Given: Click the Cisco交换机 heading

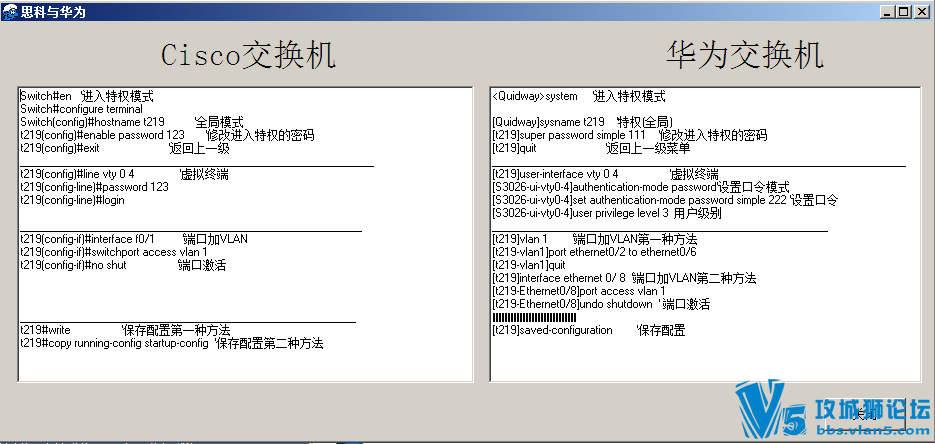Looking at the screenshot, I should point(249,55).
